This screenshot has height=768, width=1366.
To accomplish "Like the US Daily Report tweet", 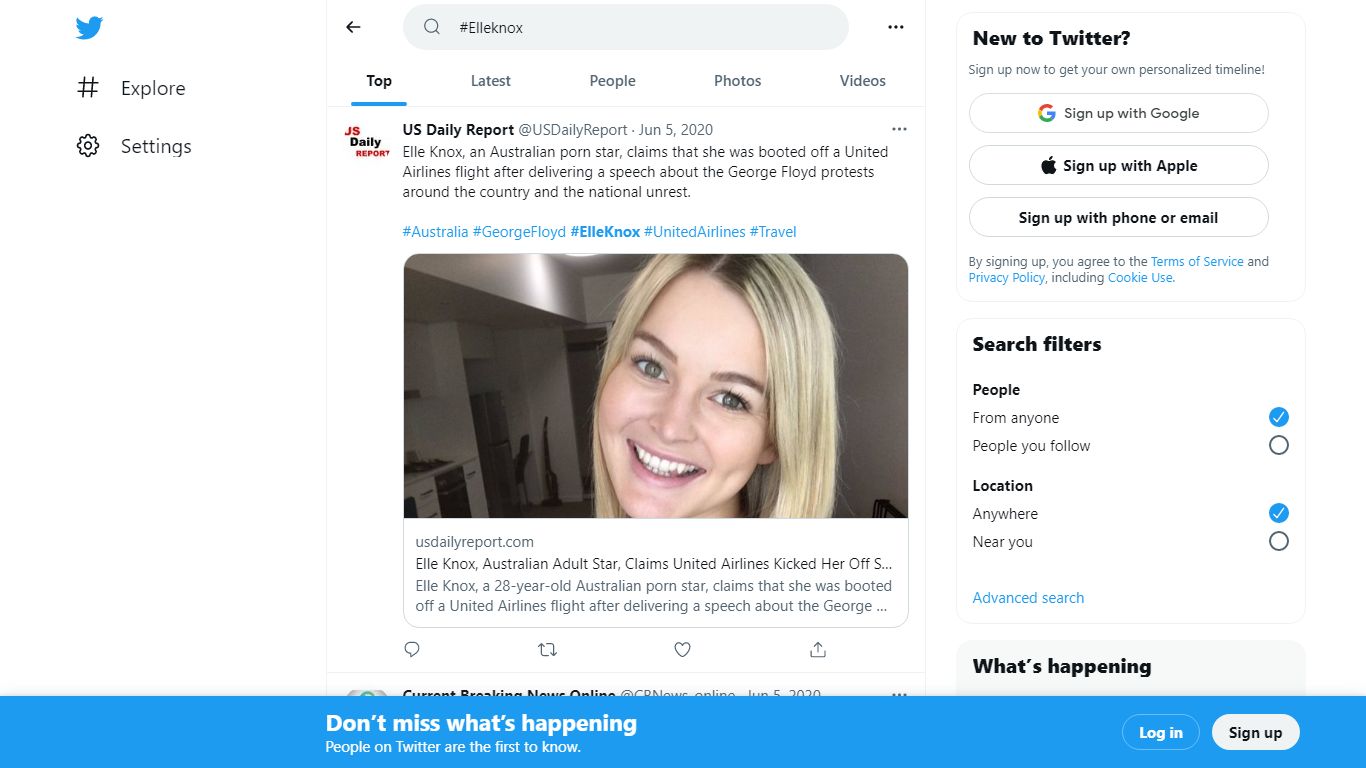I will point(682,650).
